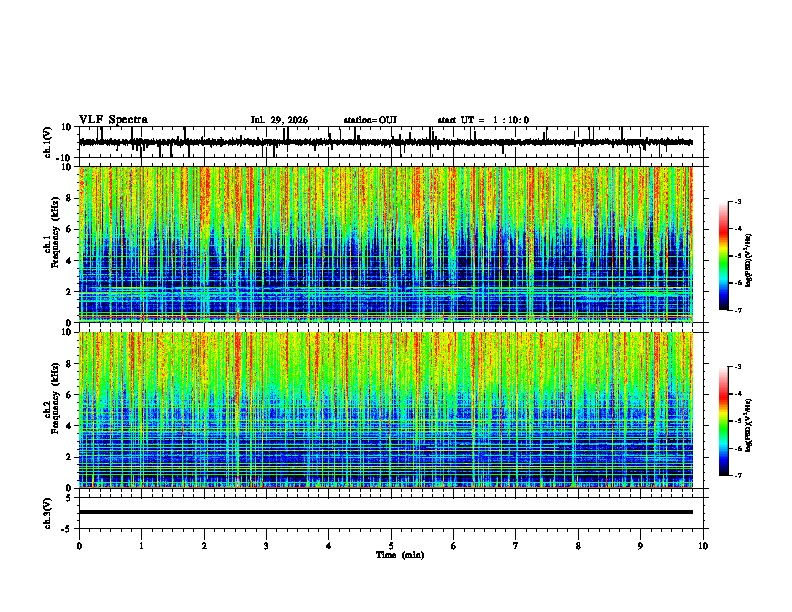Click time axis tick label '9'
The width and height of the screenshot is (792, 612).
(640, 546)
